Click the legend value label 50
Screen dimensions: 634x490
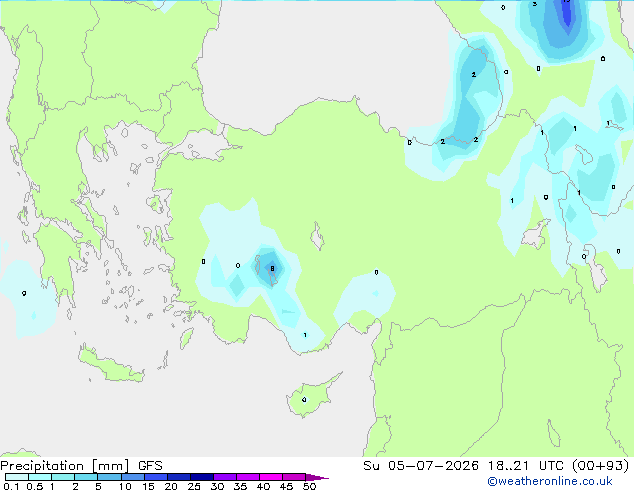(310, 486)
